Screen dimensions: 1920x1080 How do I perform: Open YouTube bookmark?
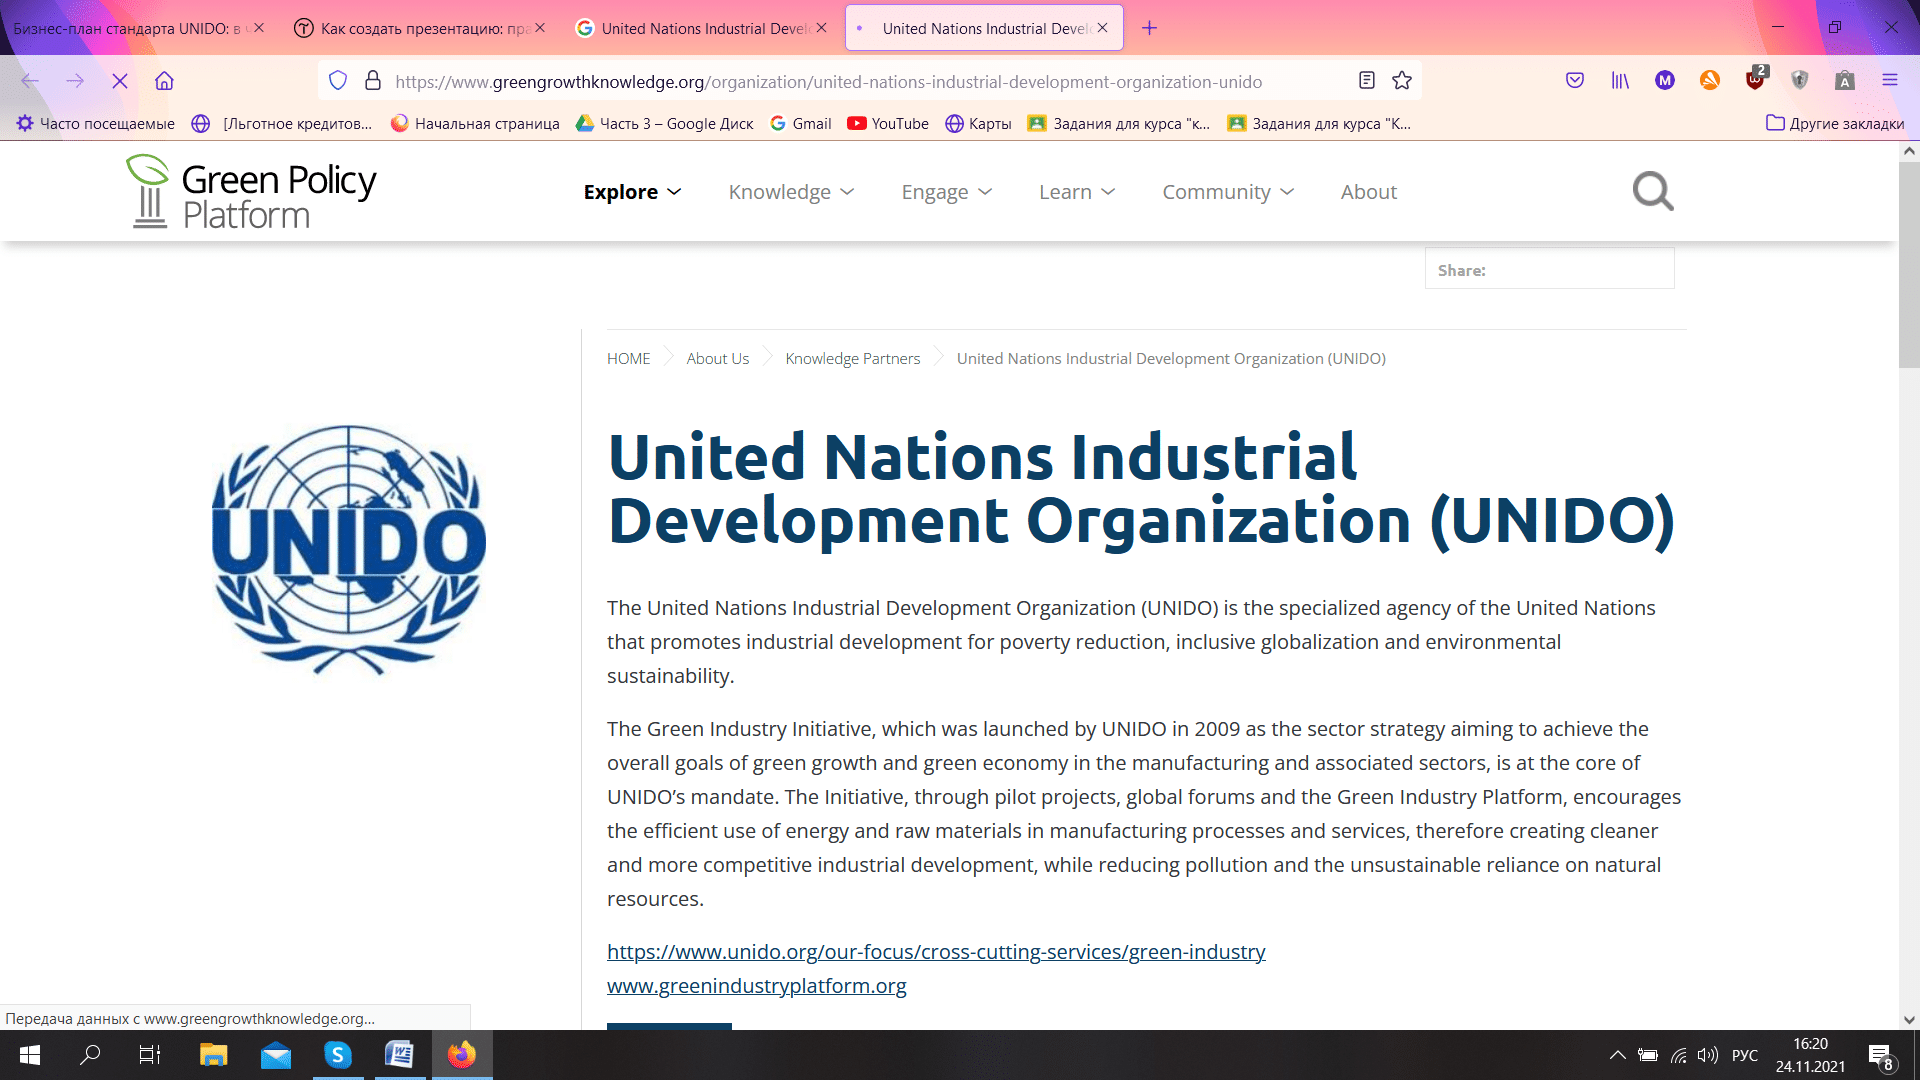(x=888, y=123)
